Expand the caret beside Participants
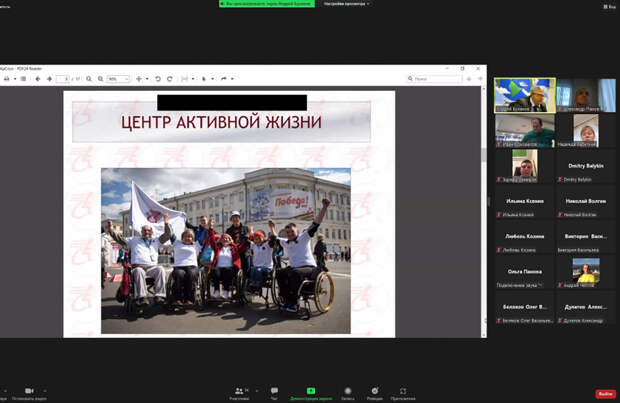620x403 pixels. coord(257,391)
